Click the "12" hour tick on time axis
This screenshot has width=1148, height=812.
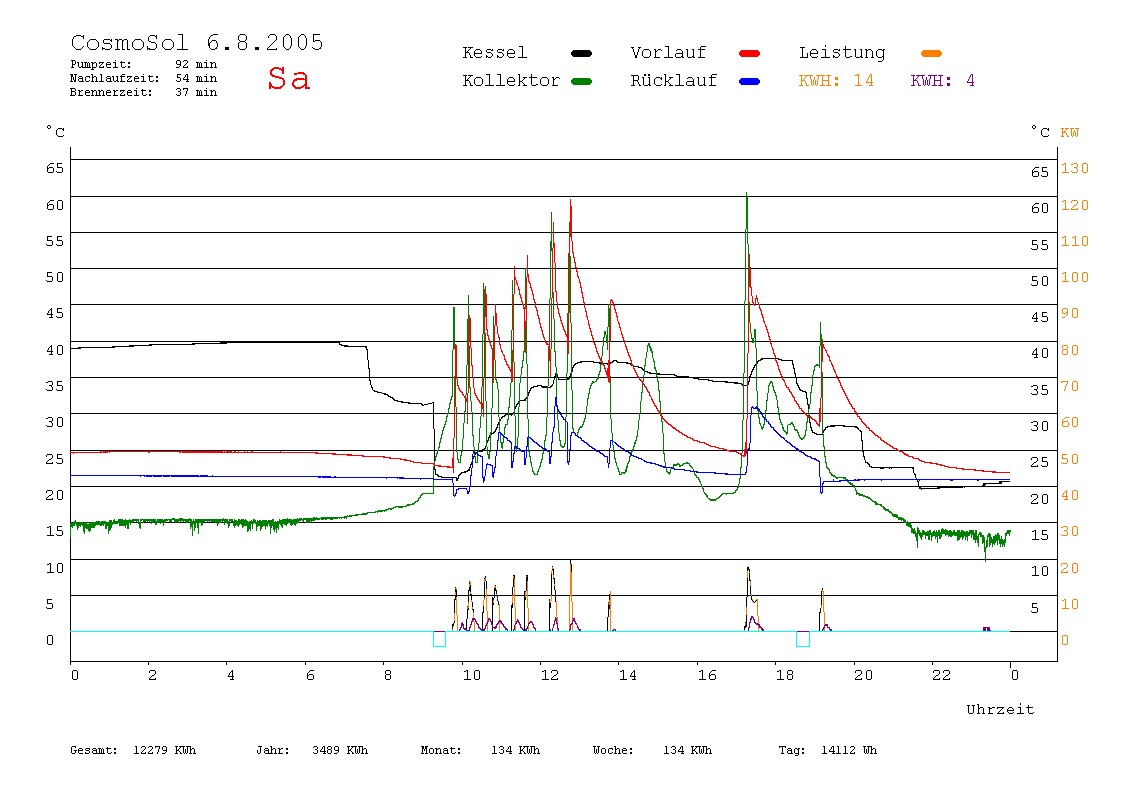pyautogui.click(x=550, y=675)
